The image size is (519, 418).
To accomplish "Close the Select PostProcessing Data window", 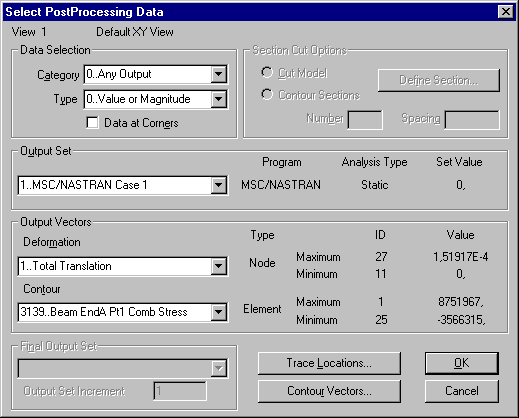I will [506, 12].
